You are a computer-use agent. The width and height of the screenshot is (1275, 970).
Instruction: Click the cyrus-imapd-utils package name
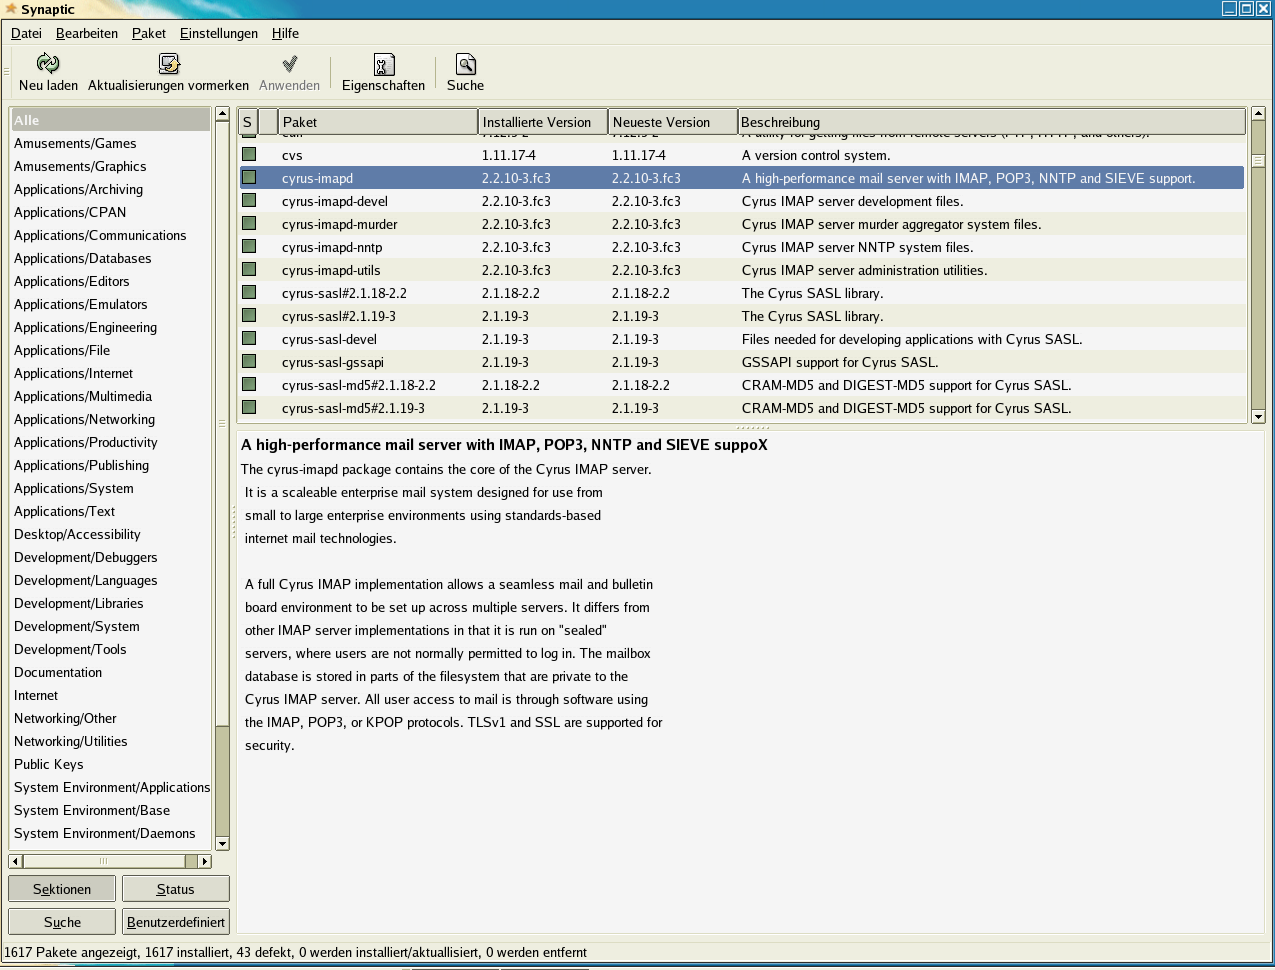331,270
